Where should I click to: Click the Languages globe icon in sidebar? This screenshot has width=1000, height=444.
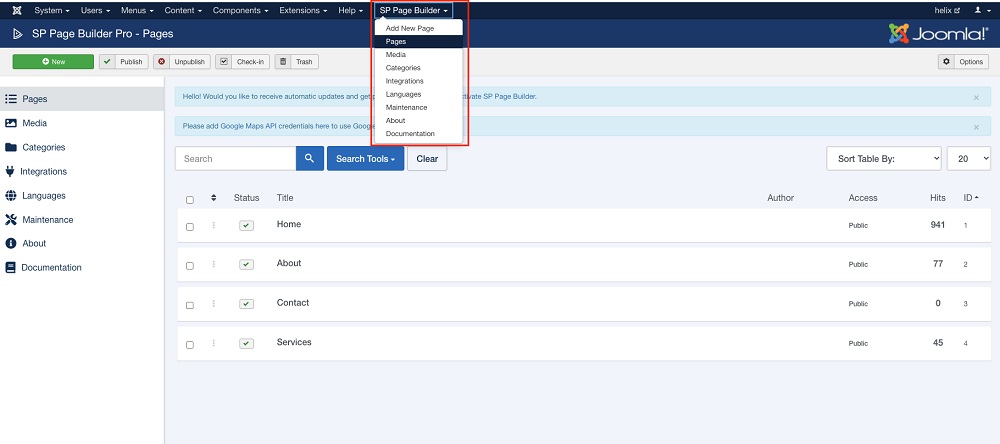pyautogui.click(x=11, y=195)
